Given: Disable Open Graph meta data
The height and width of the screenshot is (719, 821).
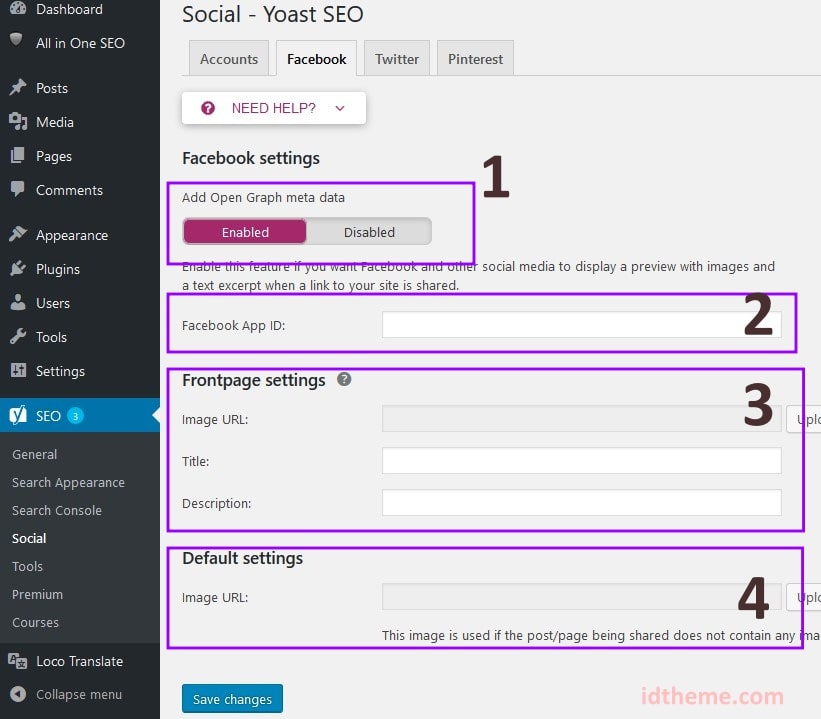Looking at the screenshot, I should coord(369,231).
